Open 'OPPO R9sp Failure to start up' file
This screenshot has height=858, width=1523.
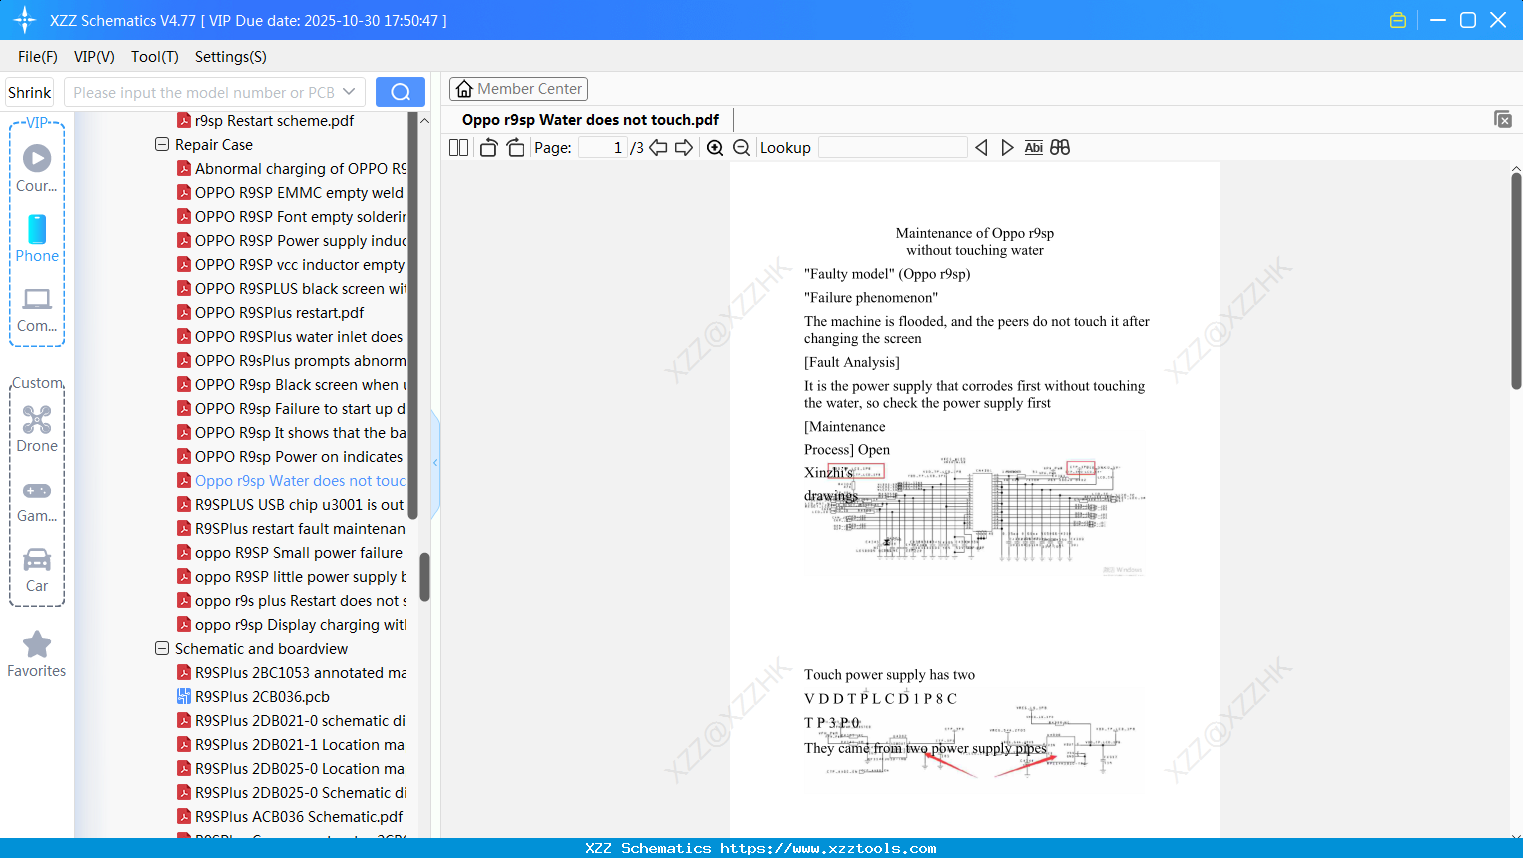pyautogui.click(x=292, y=408)
